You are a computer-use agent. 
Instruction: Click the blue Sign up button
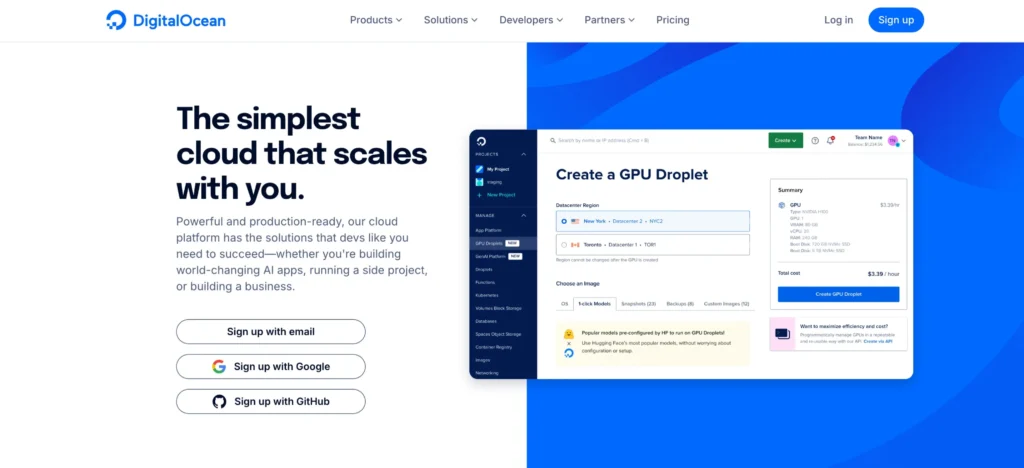[896, 20]
